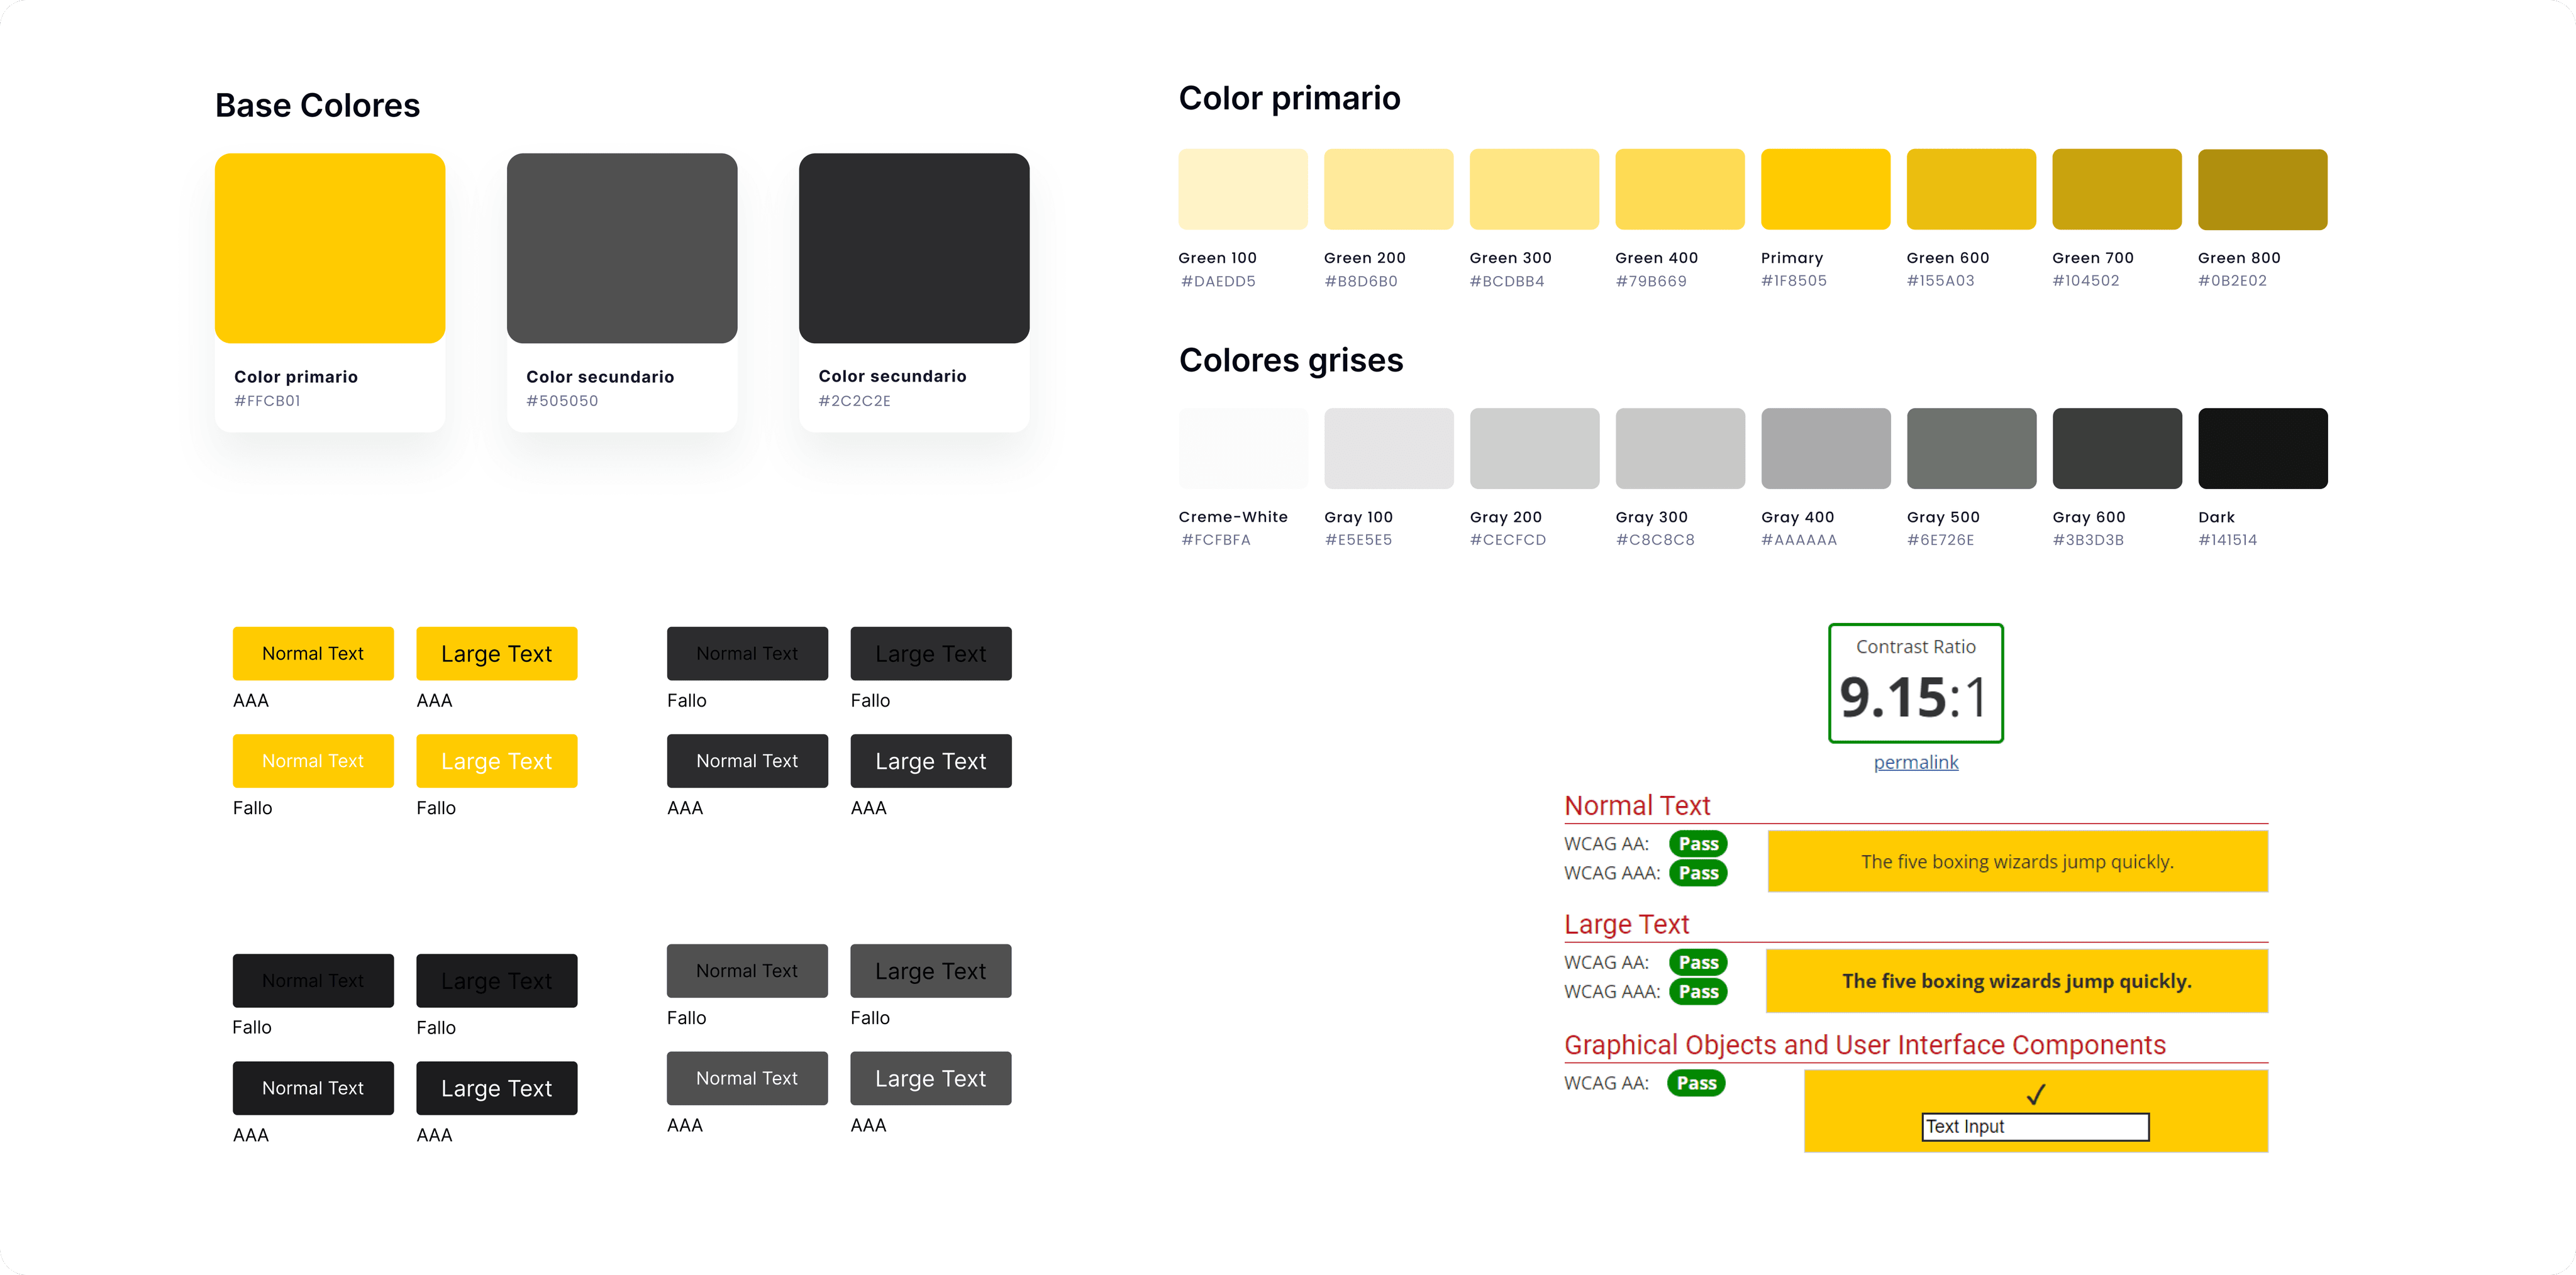Select the Color primario #FFCB01 swatch

click(x=330, y=248)
